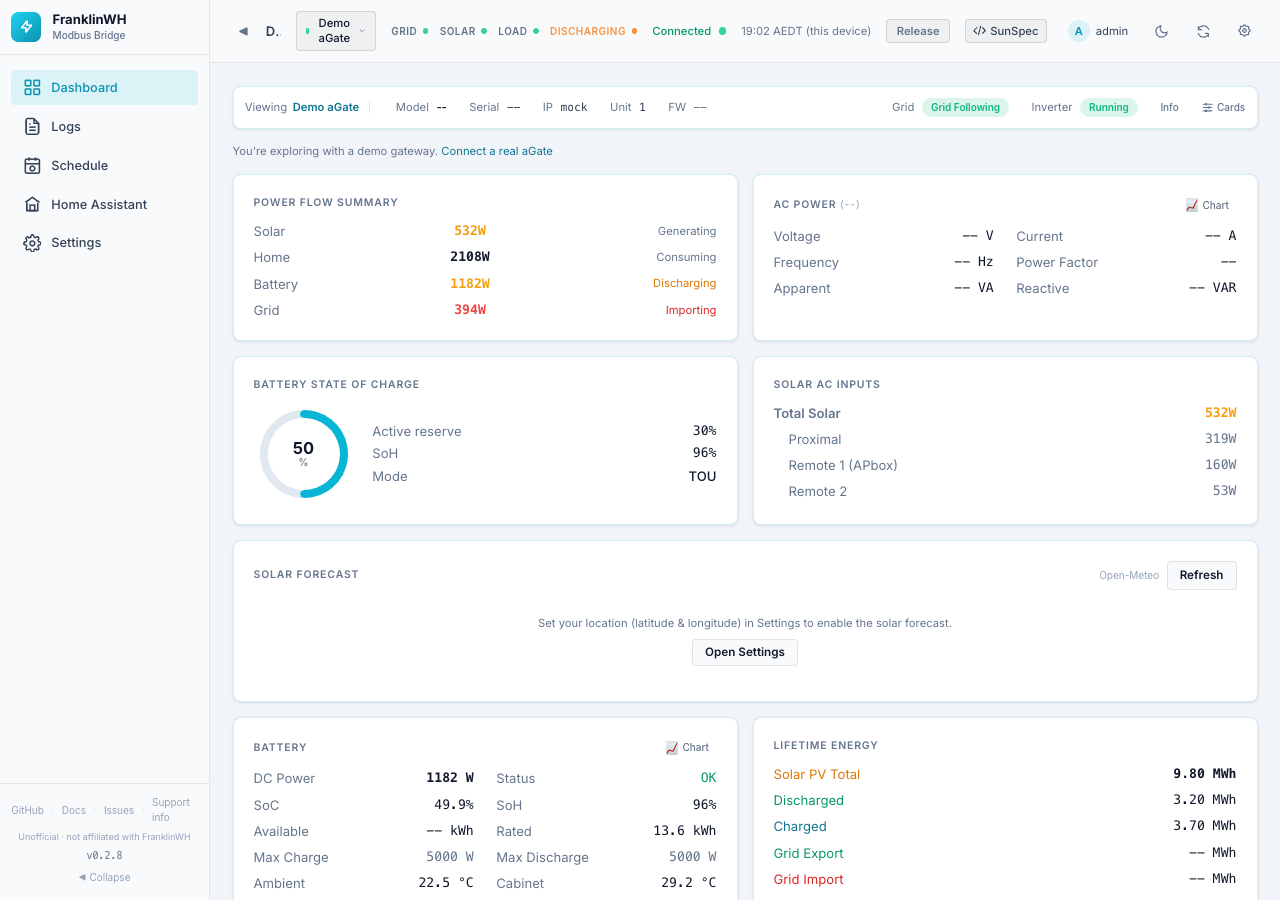Click the Release button
1280x900 pixels.
pyautogui.click(x=918, y=31)
